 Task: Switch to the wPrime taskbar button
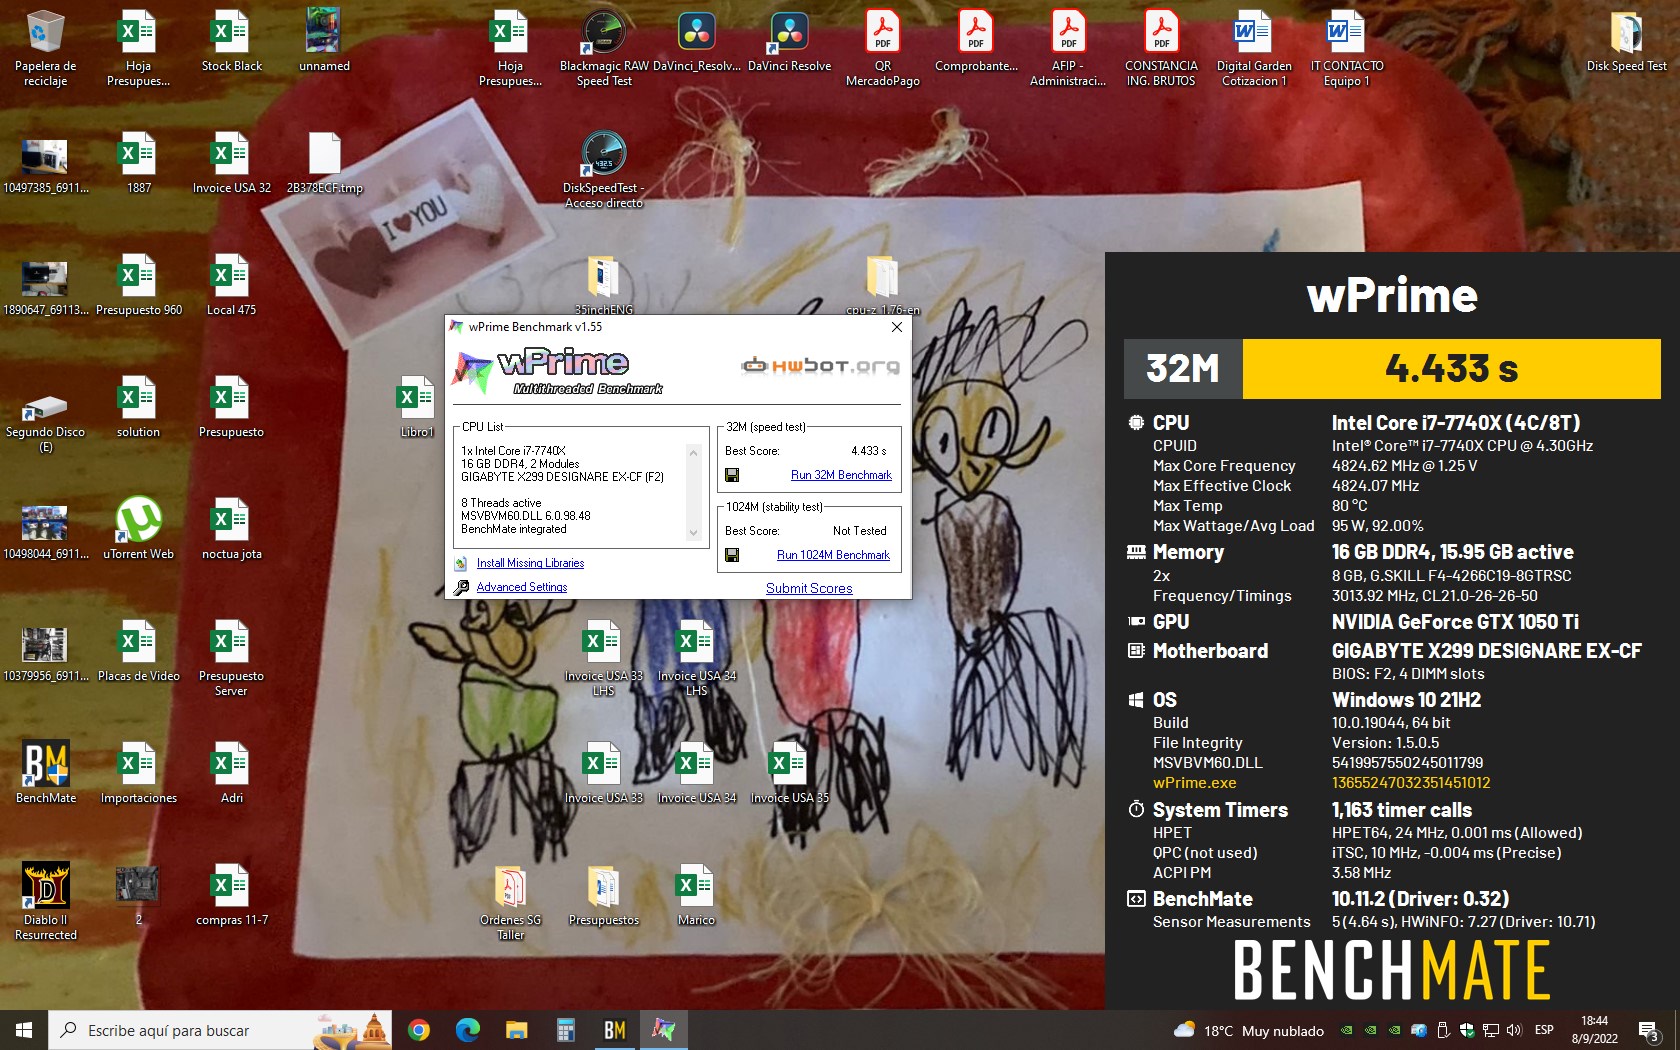tap(663, 1030)
